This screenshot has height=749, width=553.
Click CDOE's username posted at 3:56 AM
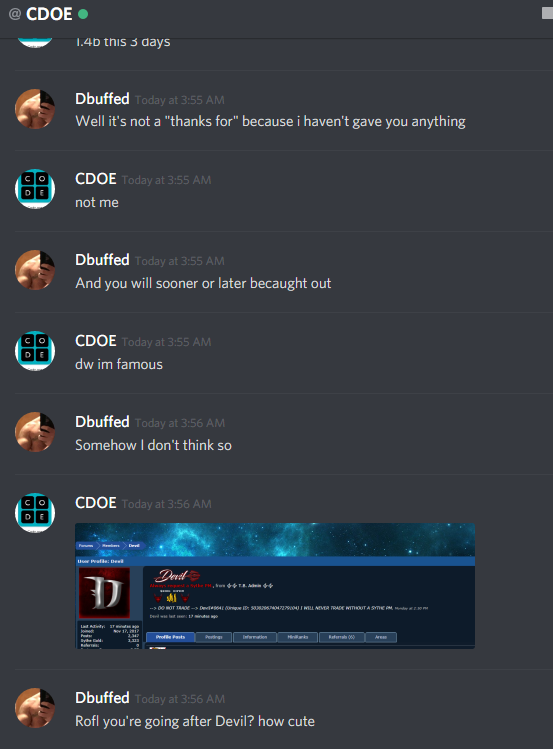coord(96,503)
